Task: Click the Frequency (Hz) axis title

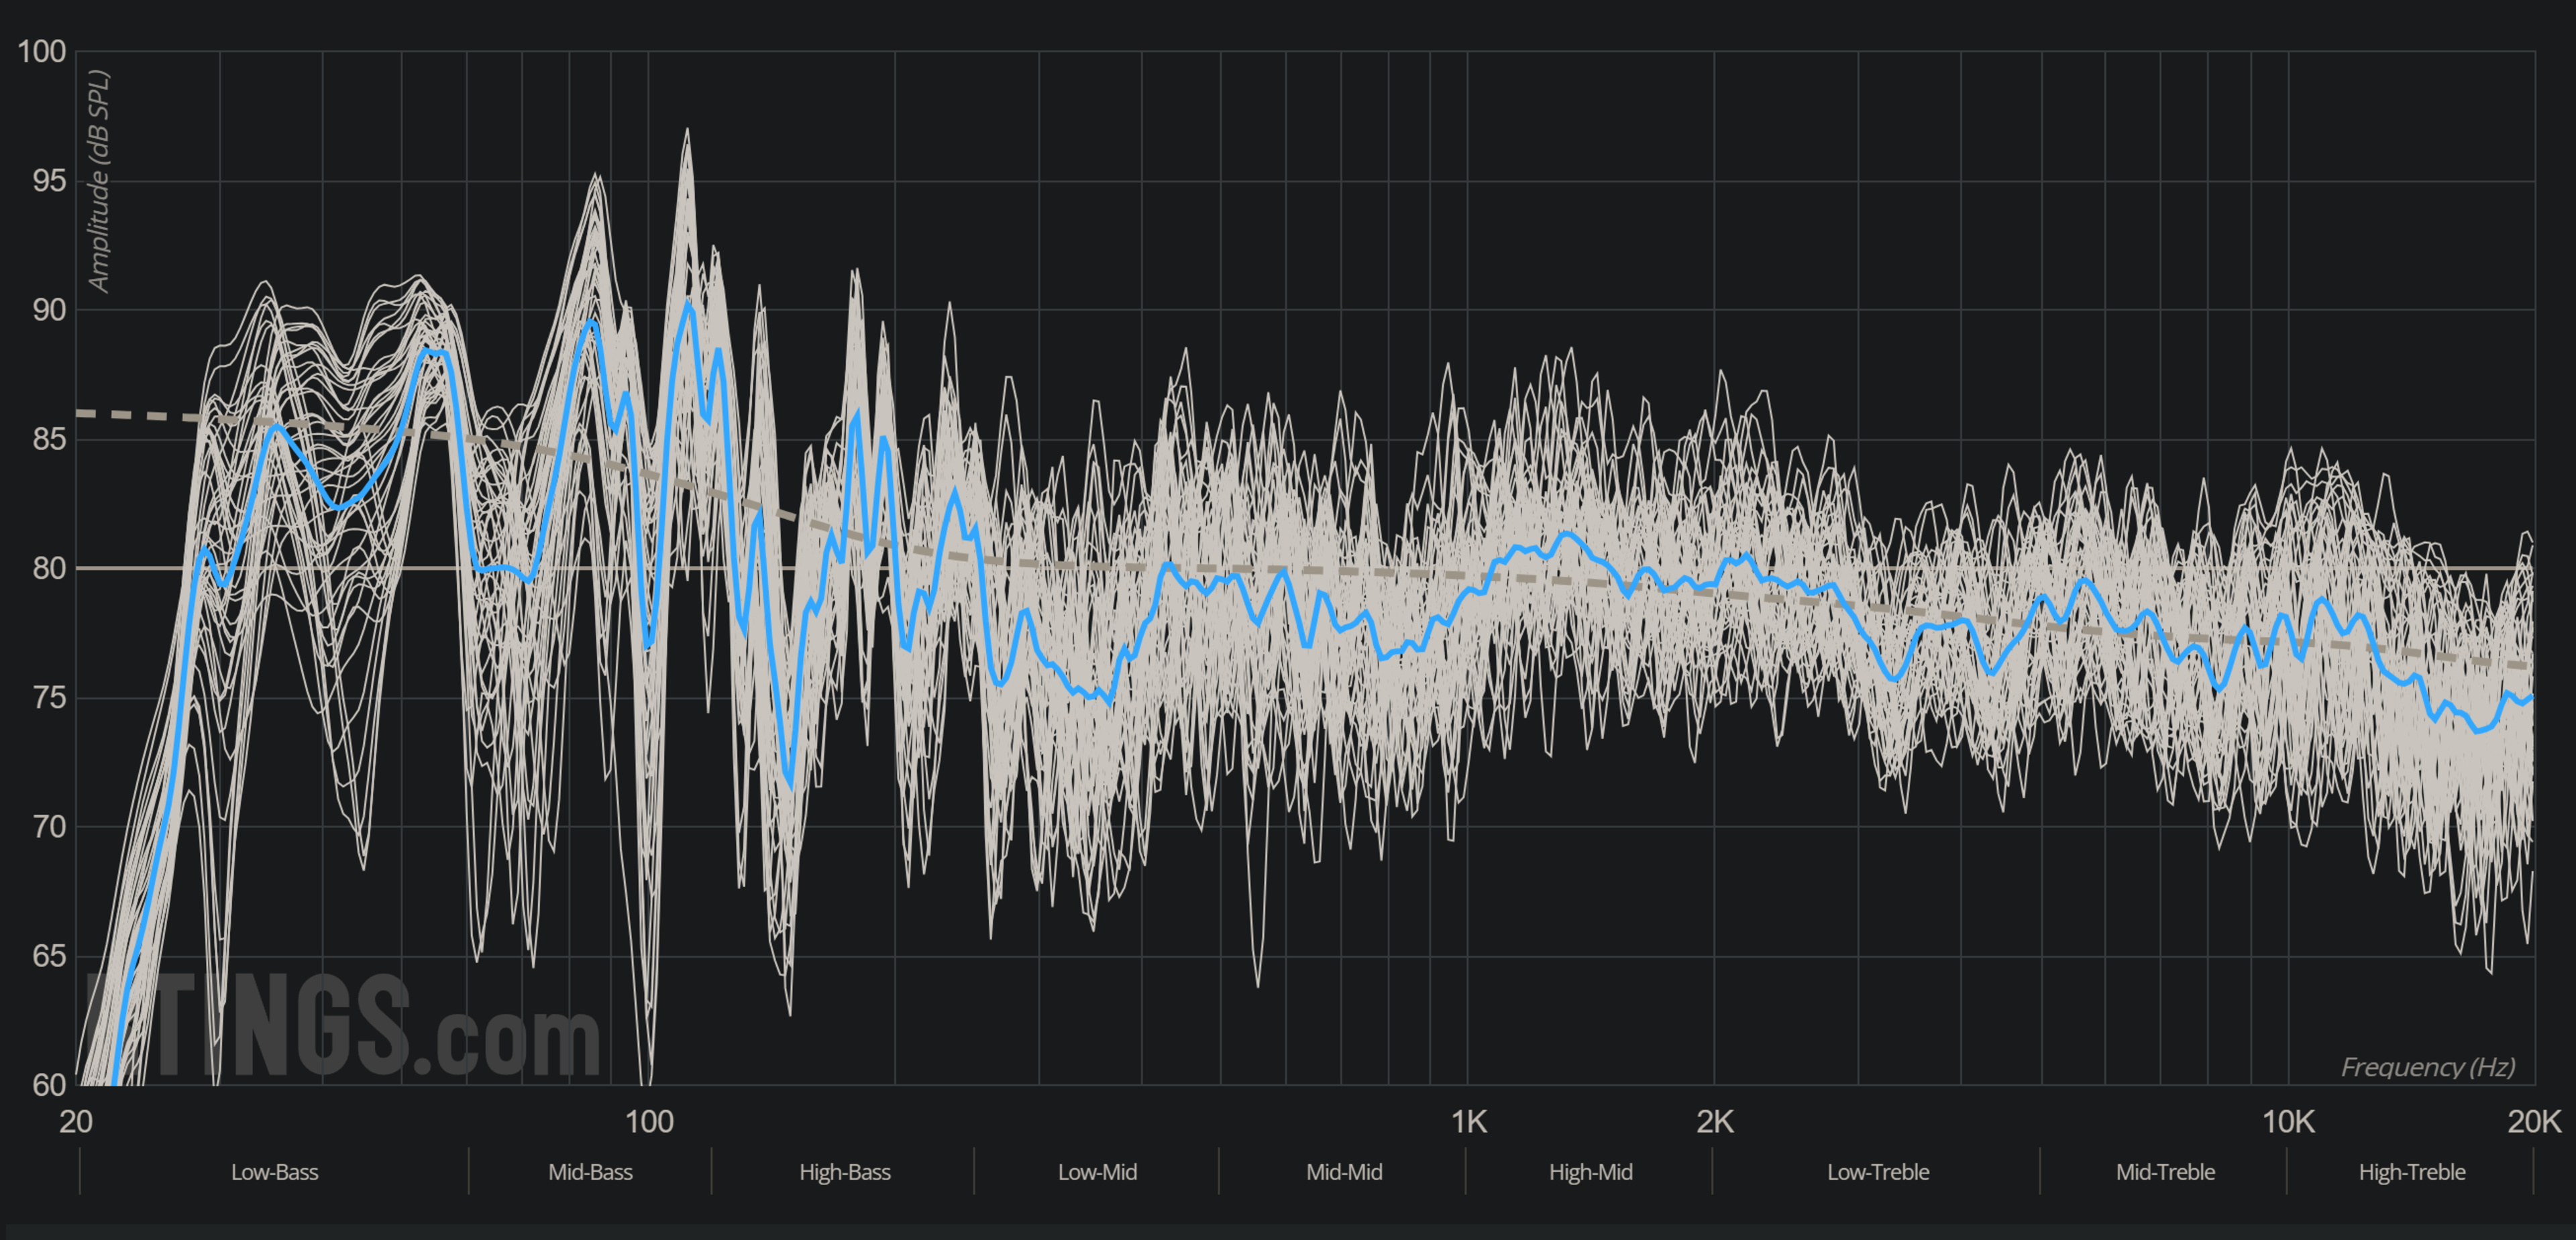Action: 2427,1067
